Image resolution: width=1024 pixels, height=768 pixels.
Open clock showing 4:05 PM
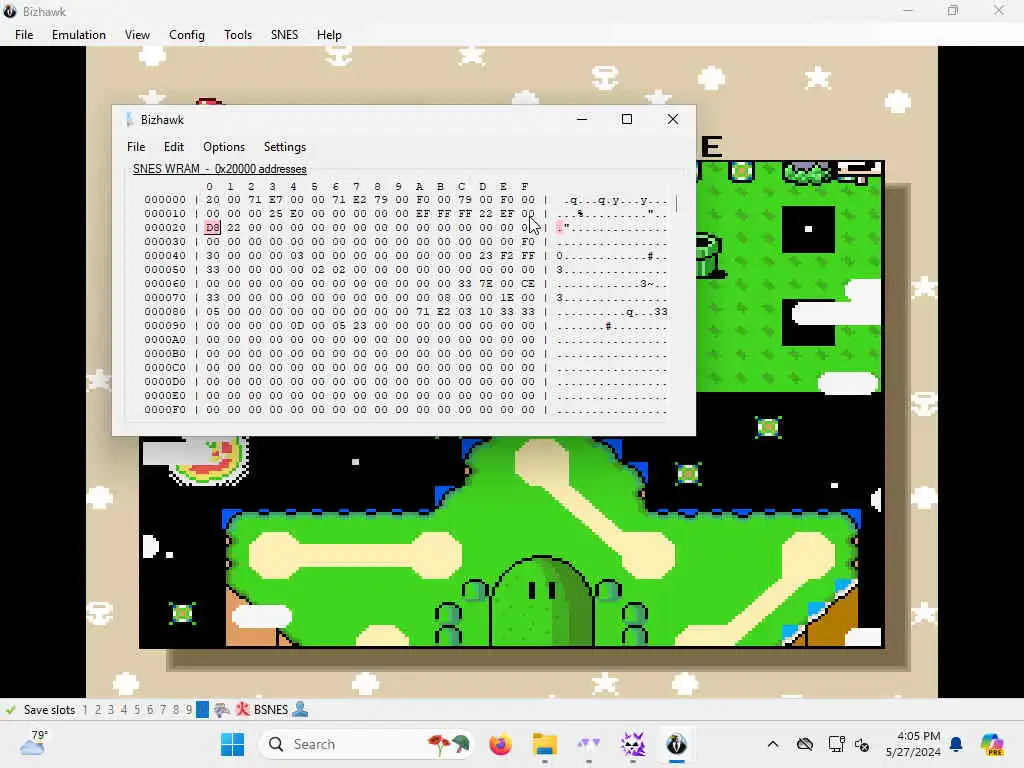point(913,744)
